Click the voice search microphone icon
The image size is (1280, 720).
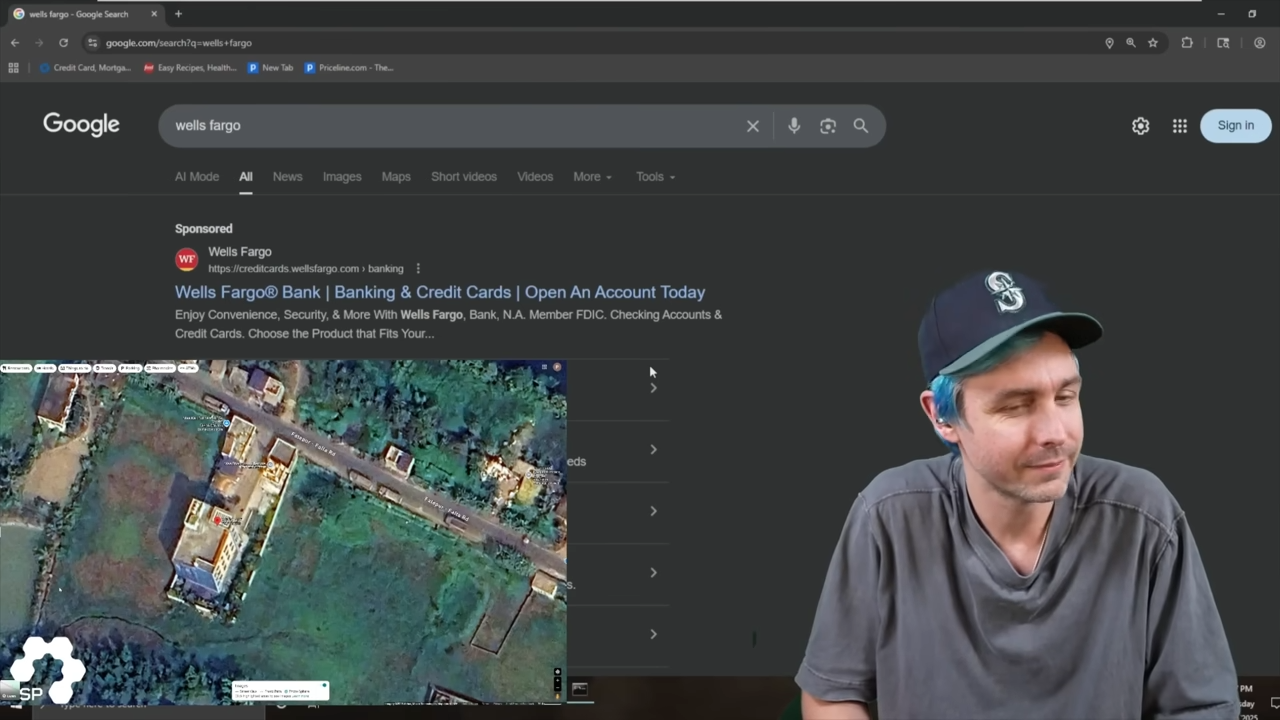click(794, 126)
